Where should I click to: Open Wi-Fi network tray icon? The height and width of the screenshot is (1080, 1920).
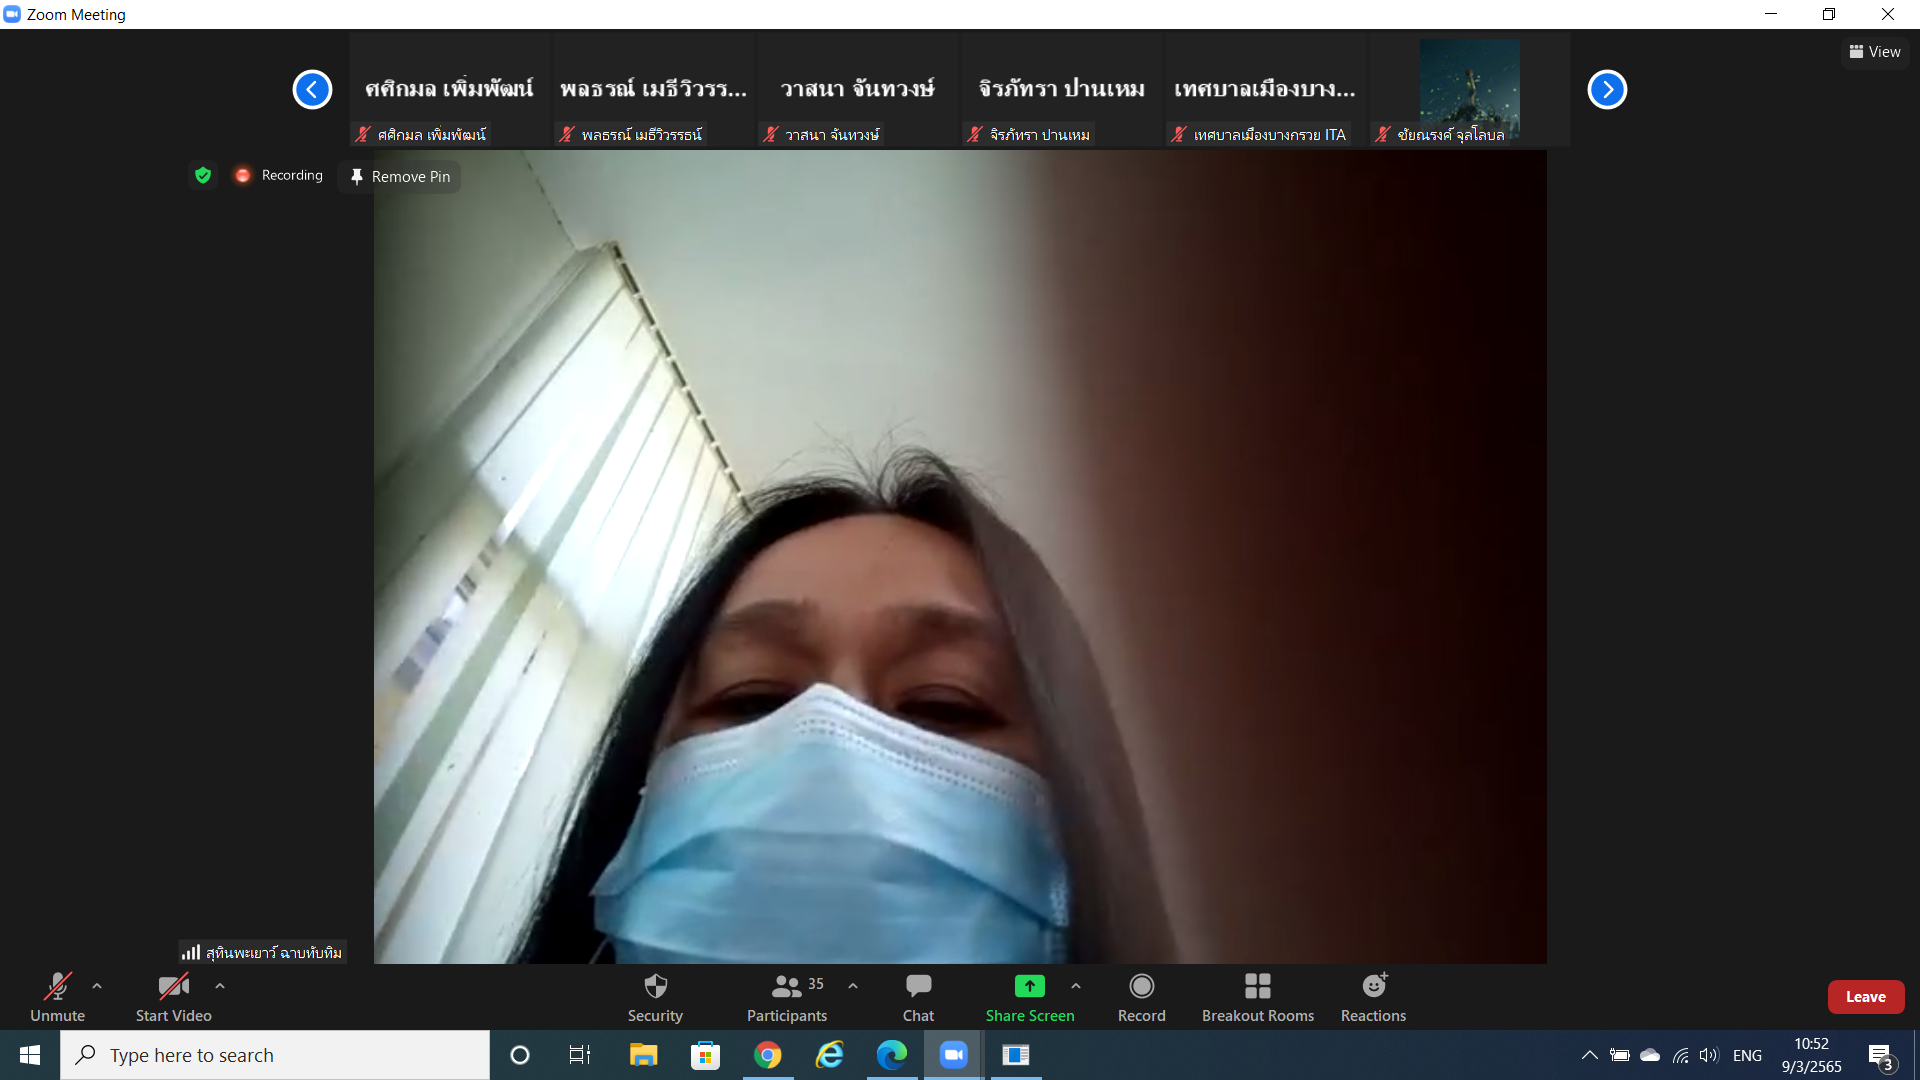1680,1055
